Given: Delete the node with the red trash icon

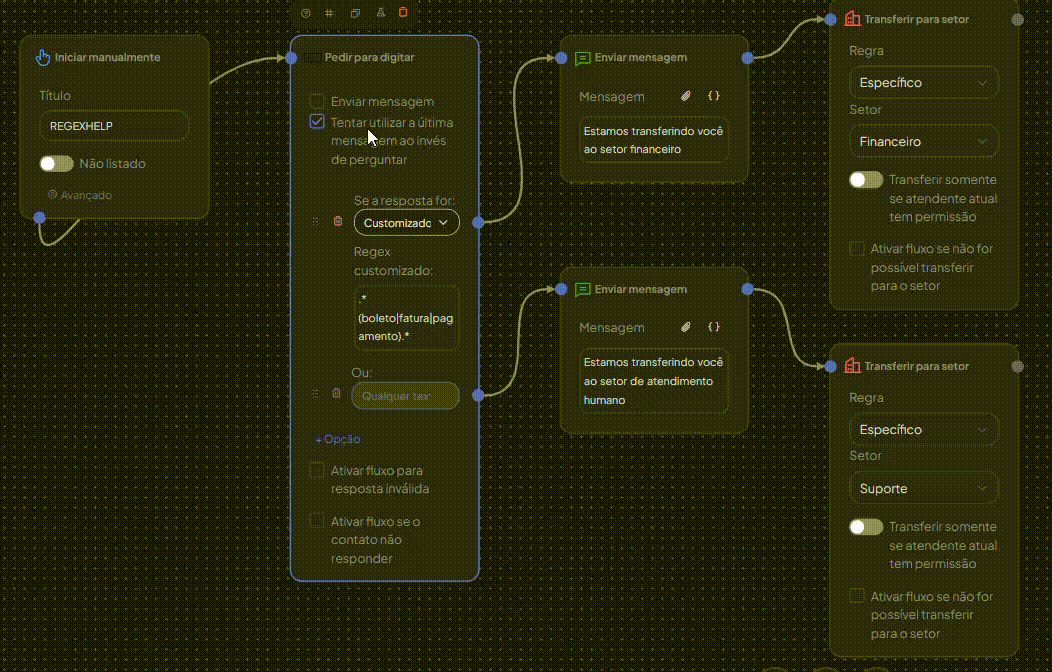Looking at the screenshot, I should 403,13.
